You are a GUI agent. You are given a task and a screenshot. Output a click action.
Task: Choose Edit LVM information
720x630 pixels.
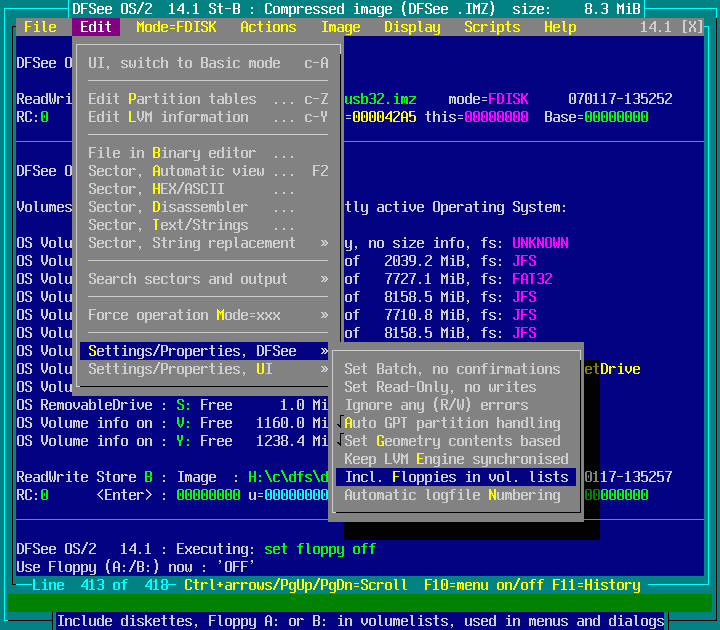[208, 117]
